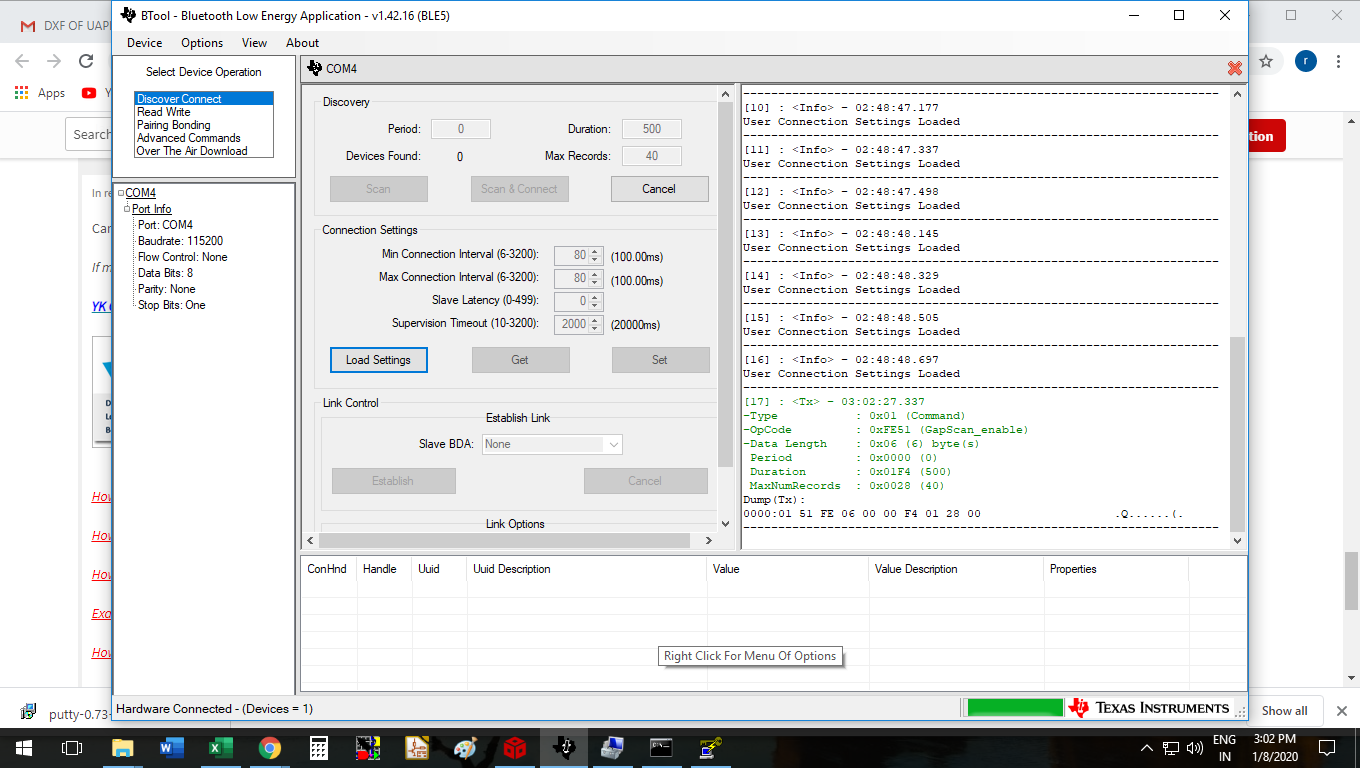The height and width of the screenshot is (768, 1360).
Task: Click the BTool logo in the title bar
Action: (128, 15)
